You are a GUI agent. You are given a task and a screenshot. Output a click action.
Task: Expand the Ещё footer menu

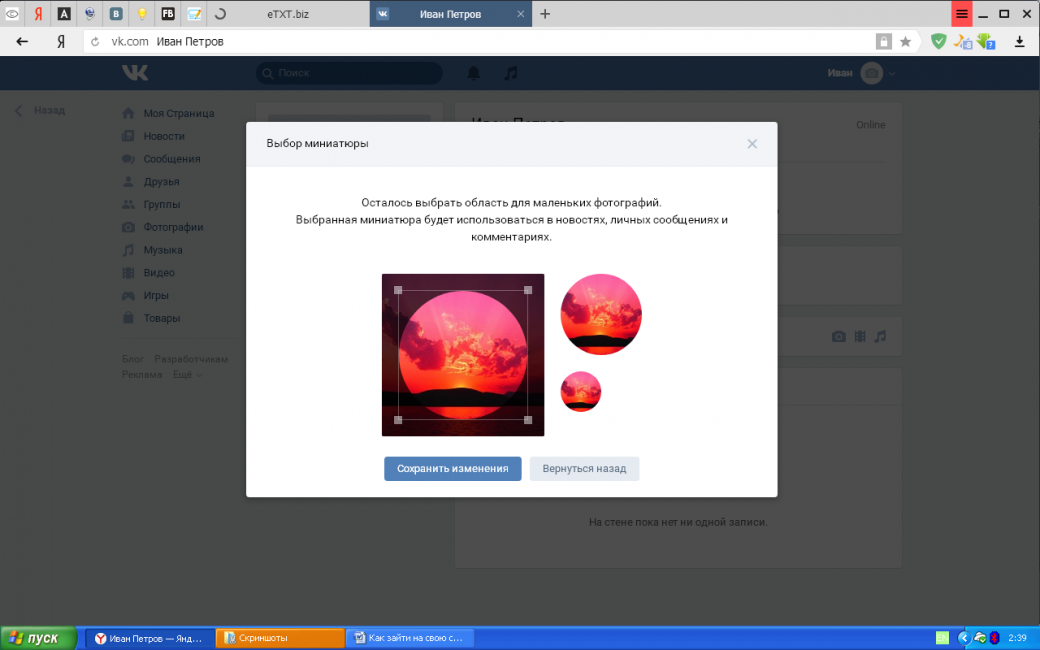[185, 375]
